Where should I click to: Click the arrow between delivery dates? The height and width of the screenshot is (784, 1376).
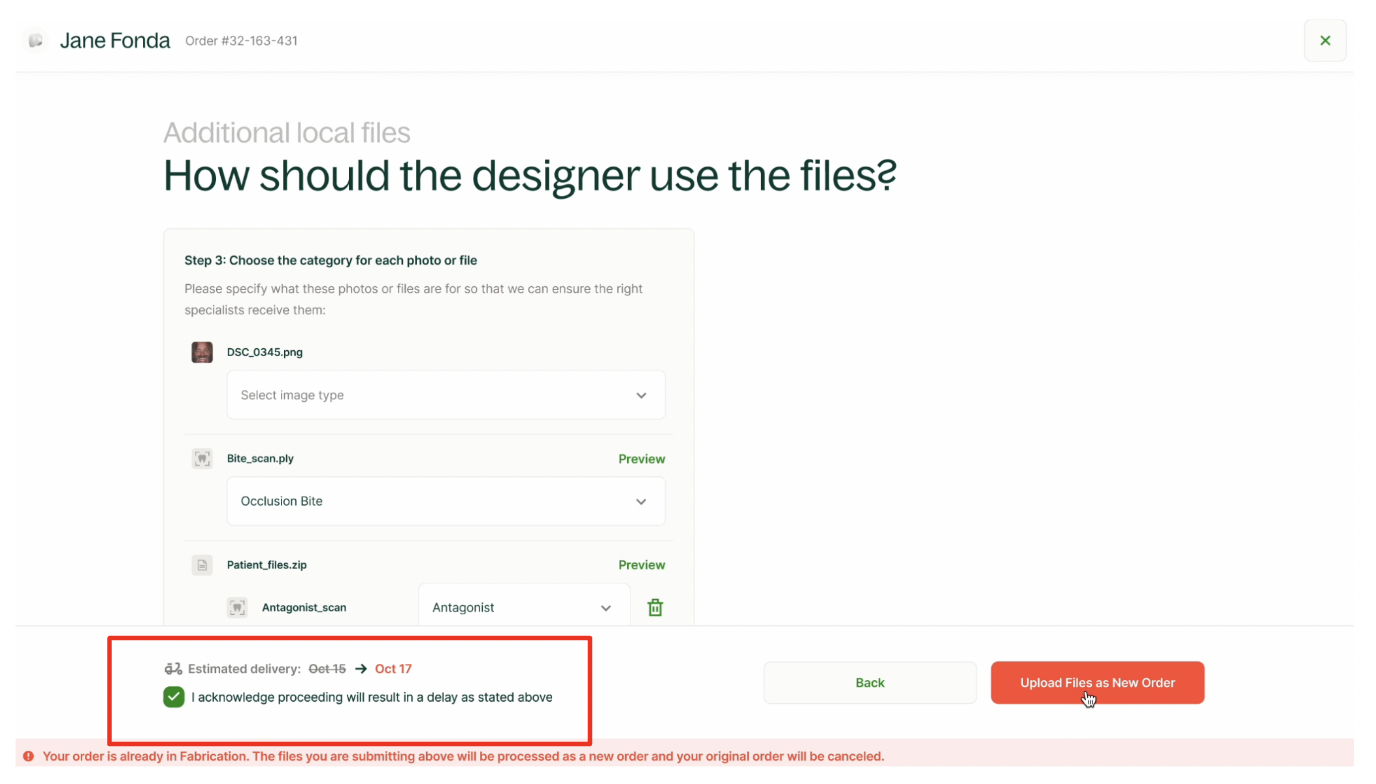pyautogui.click(x=361, y=669)
